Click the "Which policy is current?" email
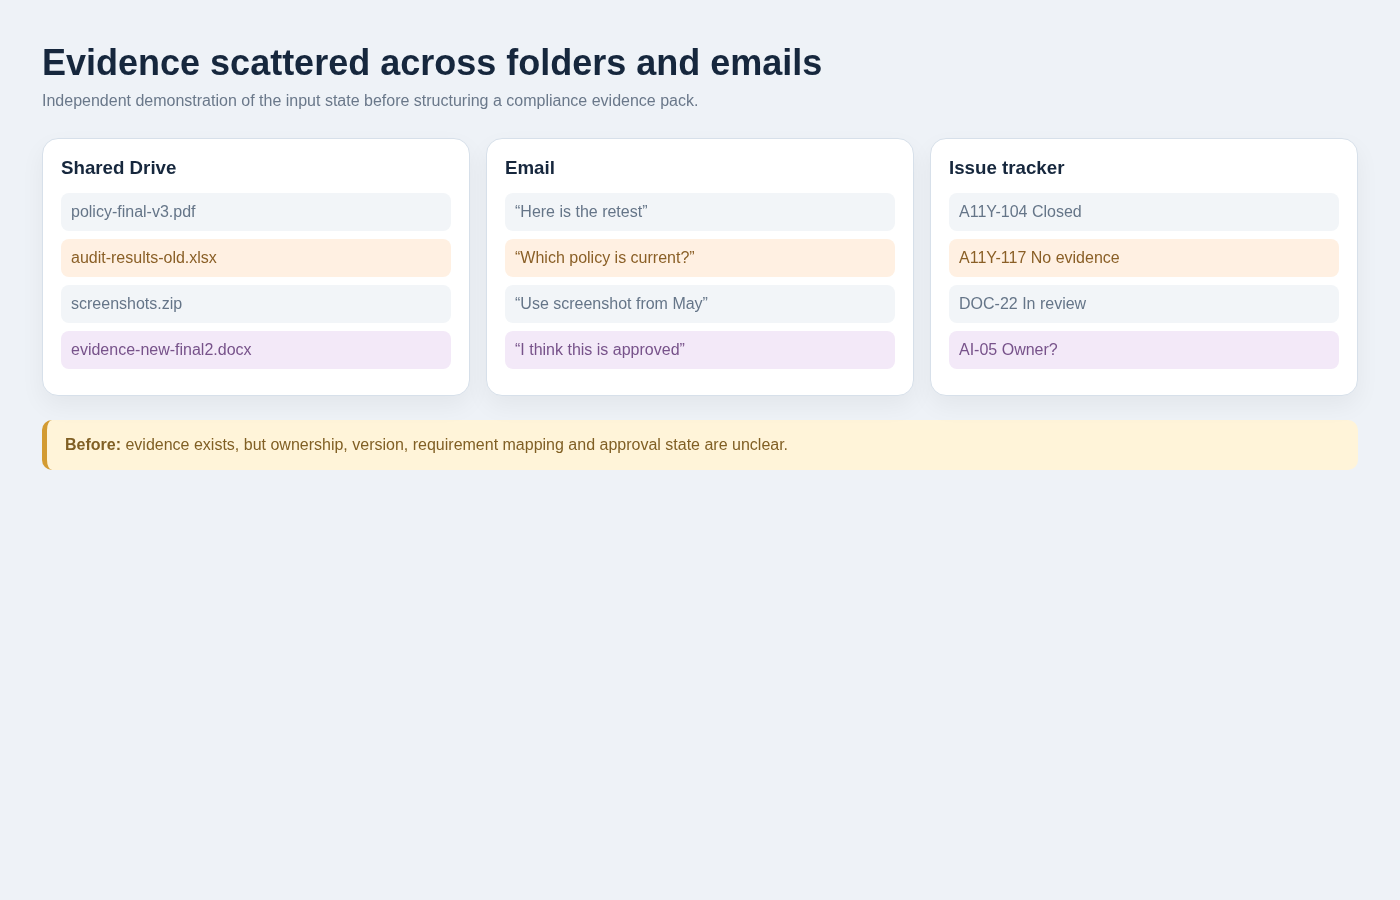The image size is (1400, 900). pos(700,258)
